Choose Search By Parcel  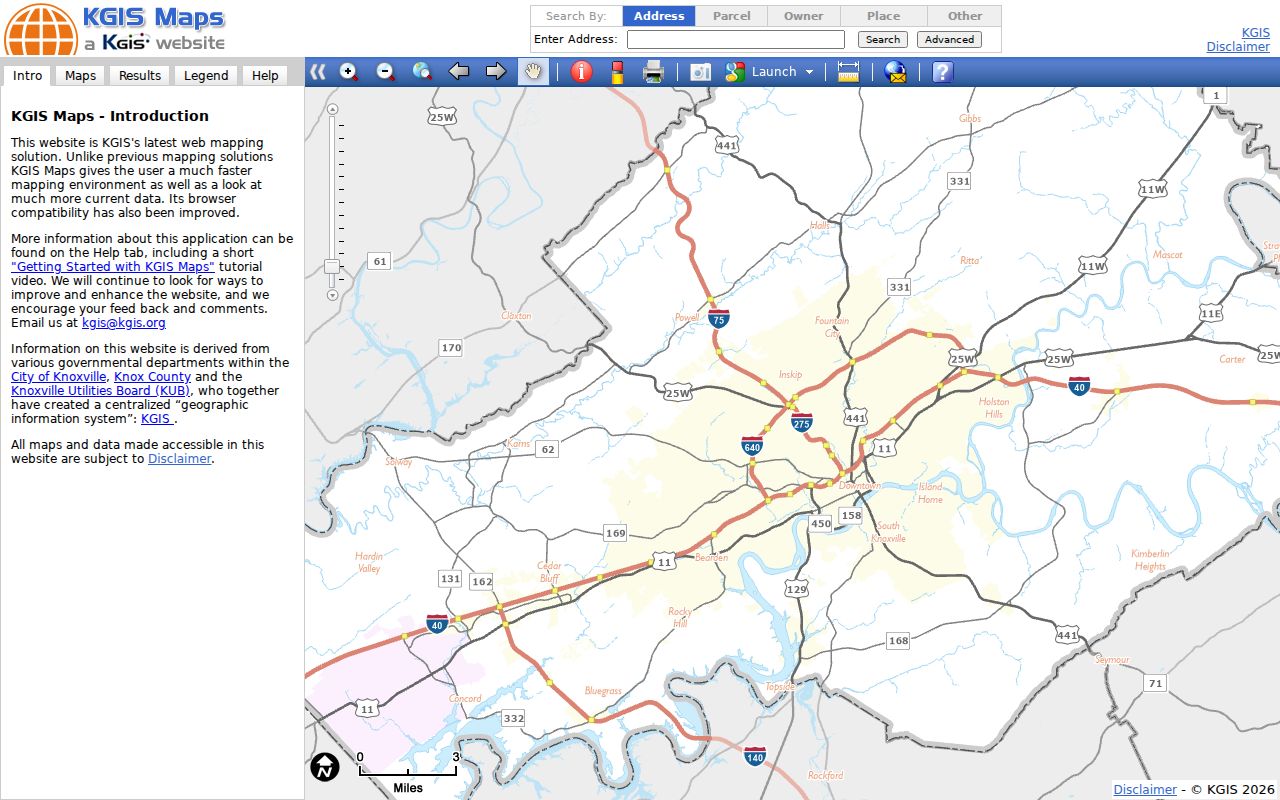(732, 16)
